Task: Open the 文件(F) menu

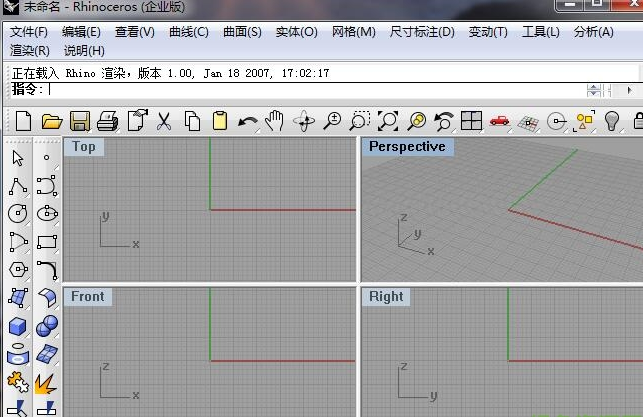Action: (x=29, y=32)
